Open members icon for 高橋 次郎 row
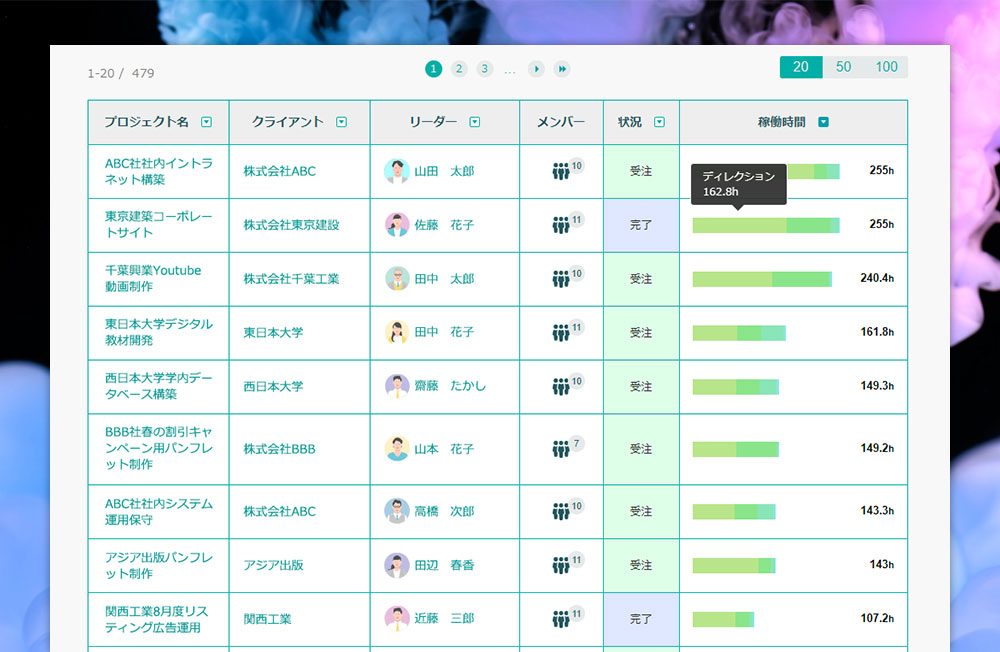1000x652 pixels. (561, 511)
